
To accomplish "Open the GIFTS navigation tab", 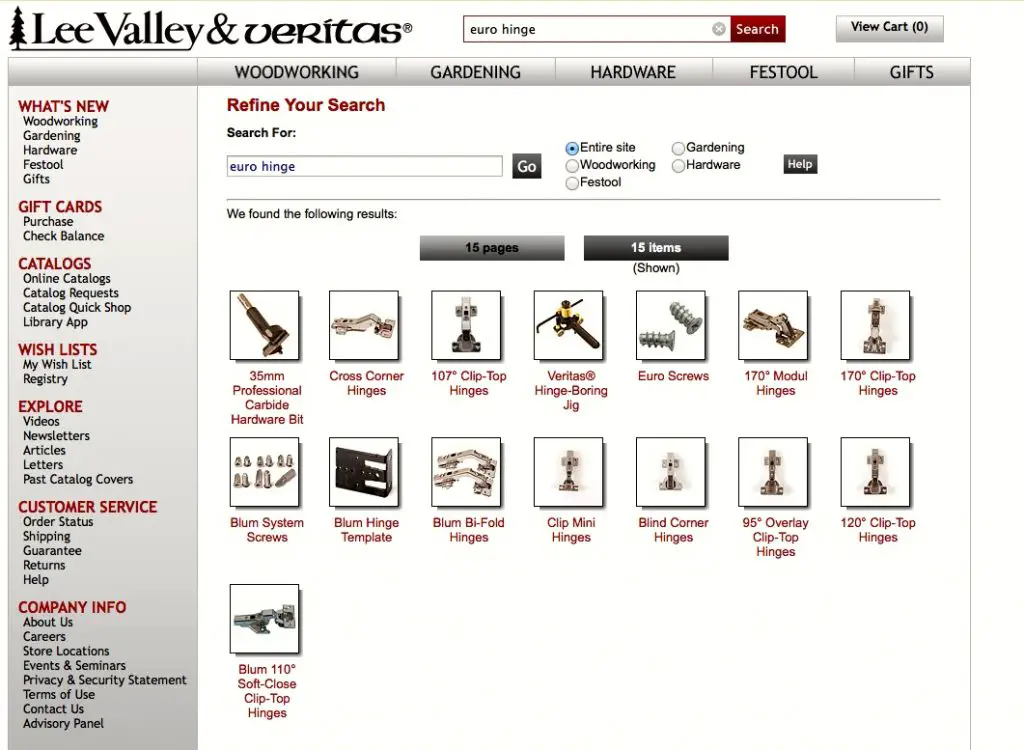I will (912, 72).
